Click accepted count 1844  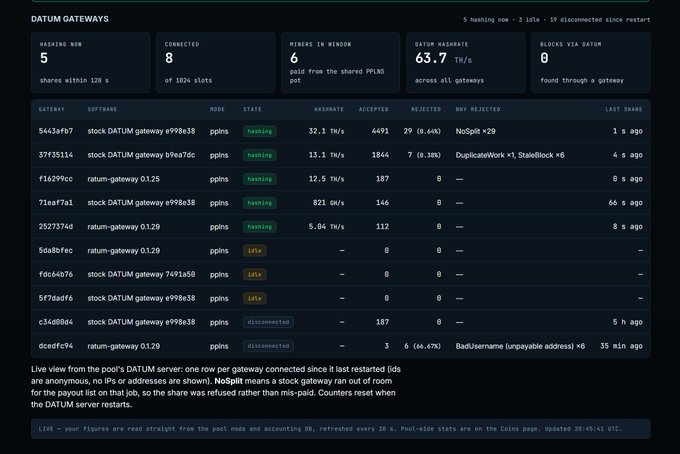[x=380, y=155]
